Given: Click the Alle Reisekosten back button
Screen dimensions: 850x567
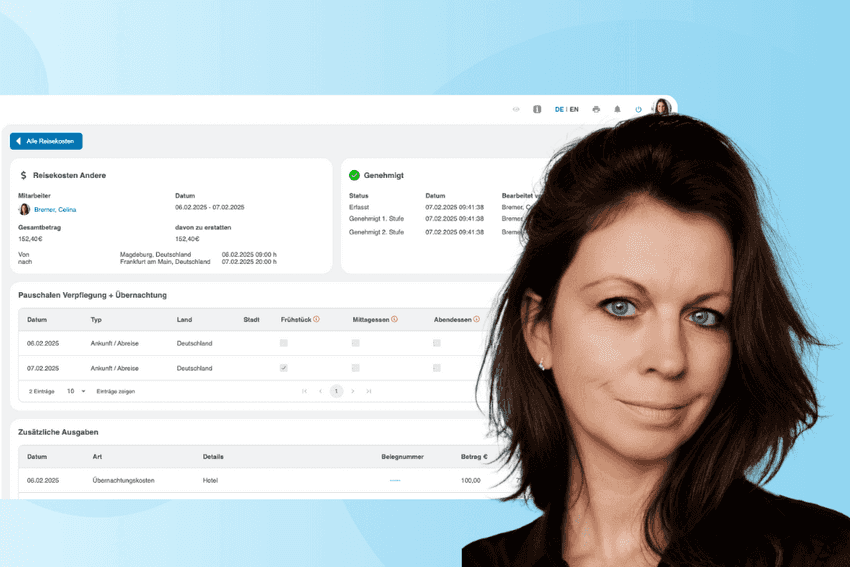Looking at the screenshot, I should (x=46, y=141).
